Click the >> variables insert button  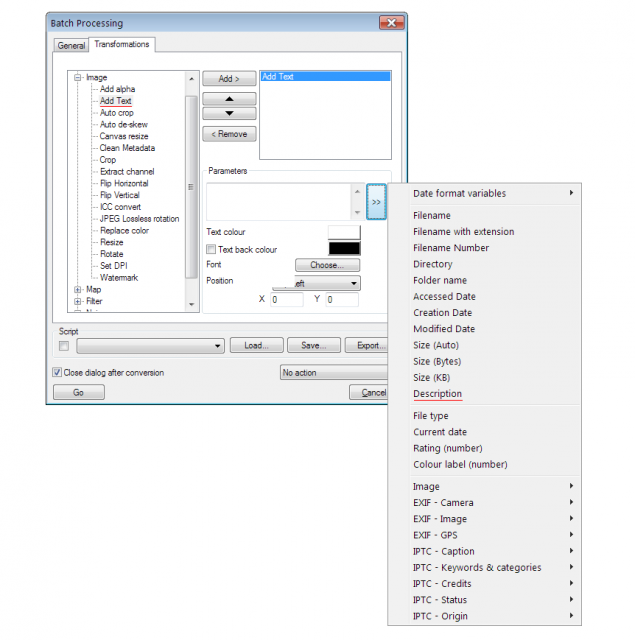click(376, 202)
